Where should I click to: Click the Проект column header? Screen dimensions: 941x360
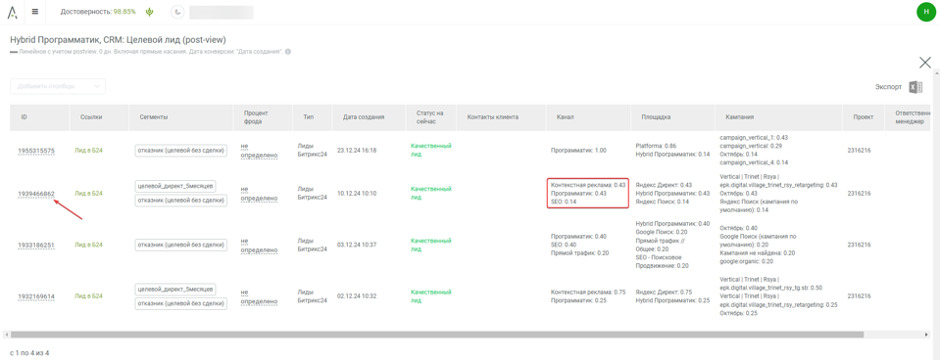[x=863, y=117]
